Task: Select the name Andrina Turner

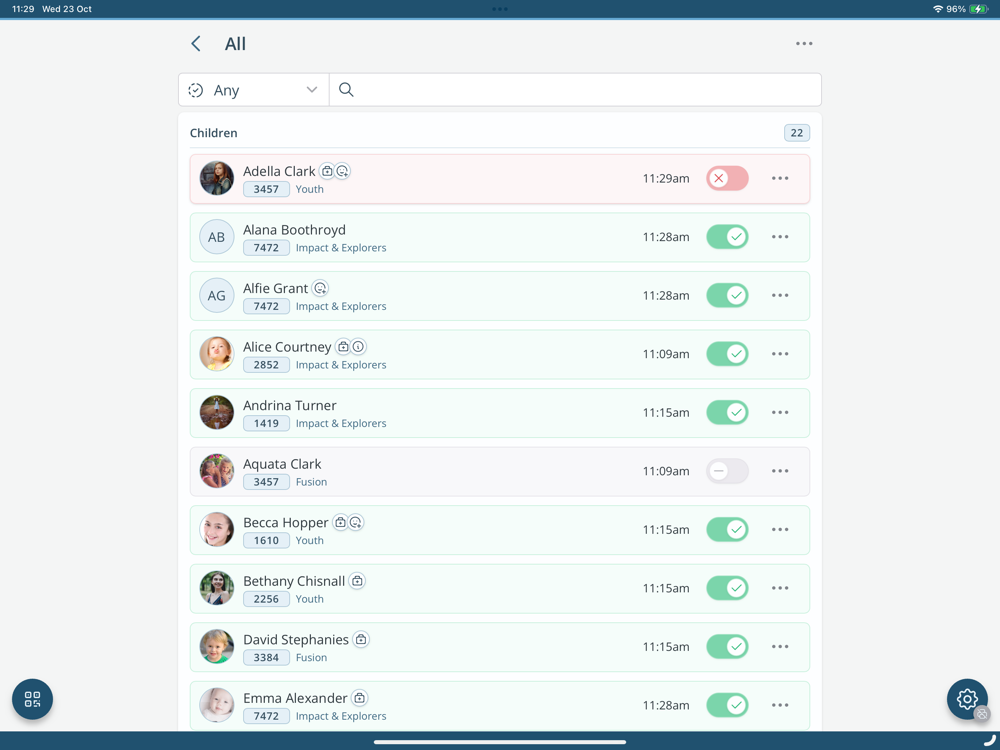Action: click(x=290, y=406)
